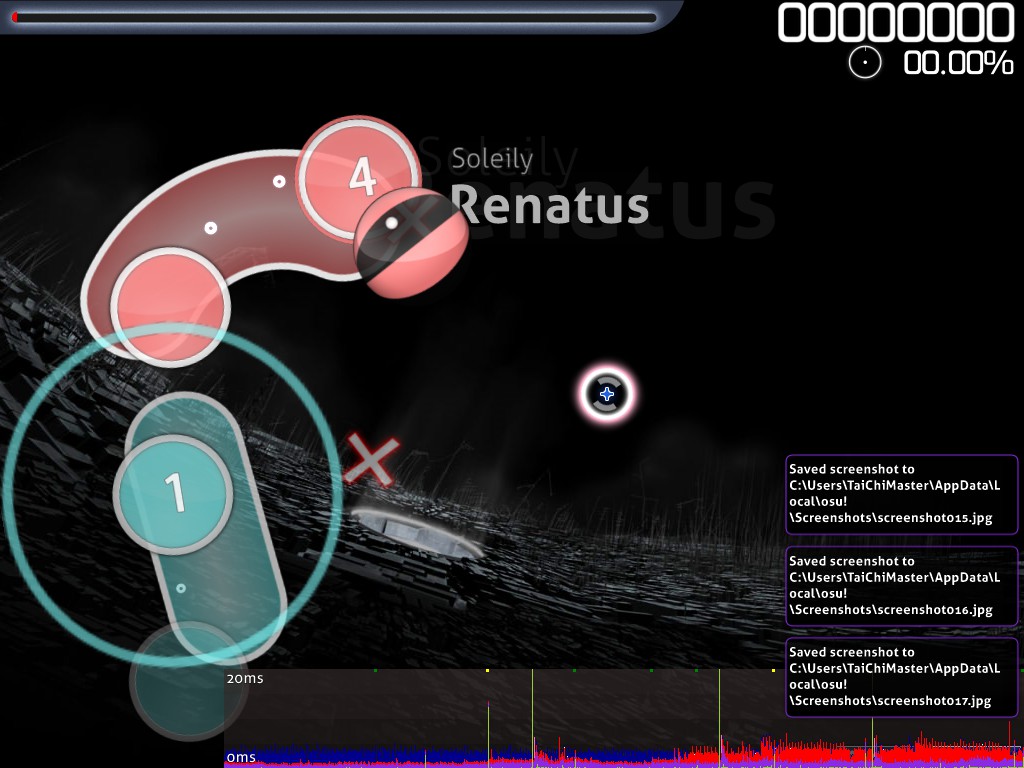
Task: Click the 20ms label on frame graph
Action: (x=245, y=679)
